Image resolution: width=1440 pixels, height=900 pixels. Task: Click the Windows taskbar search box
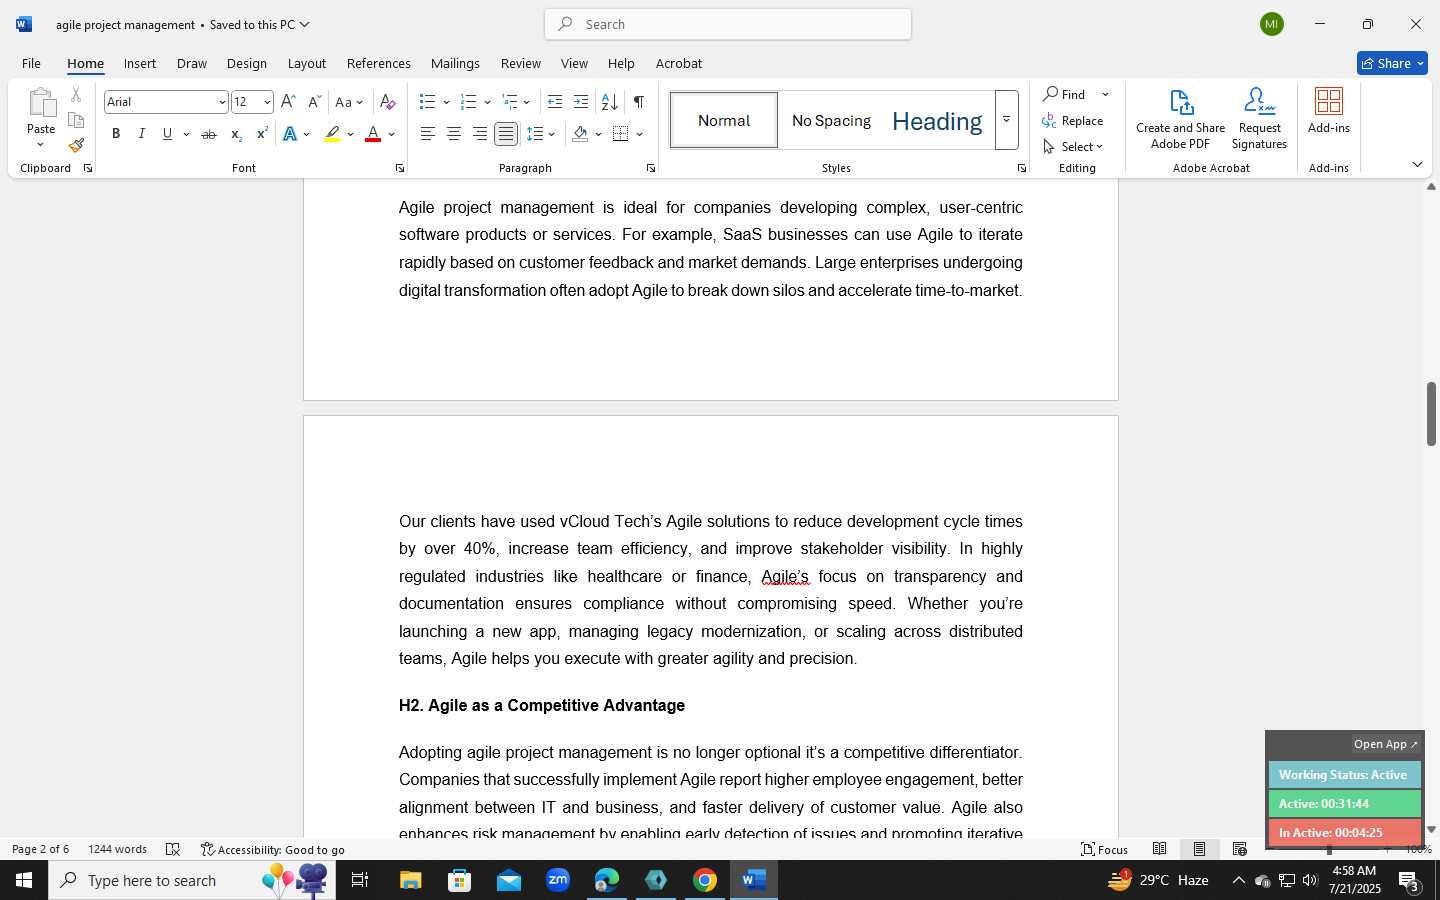[x=192, y=880]
